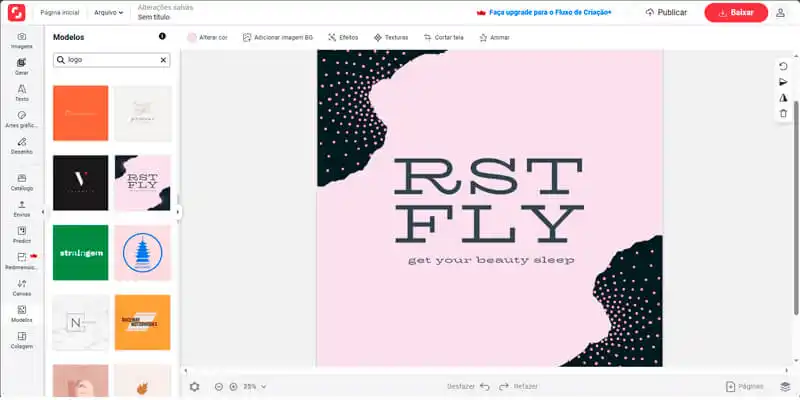
Task: Select the Texto tool
Action: point(21,93)
